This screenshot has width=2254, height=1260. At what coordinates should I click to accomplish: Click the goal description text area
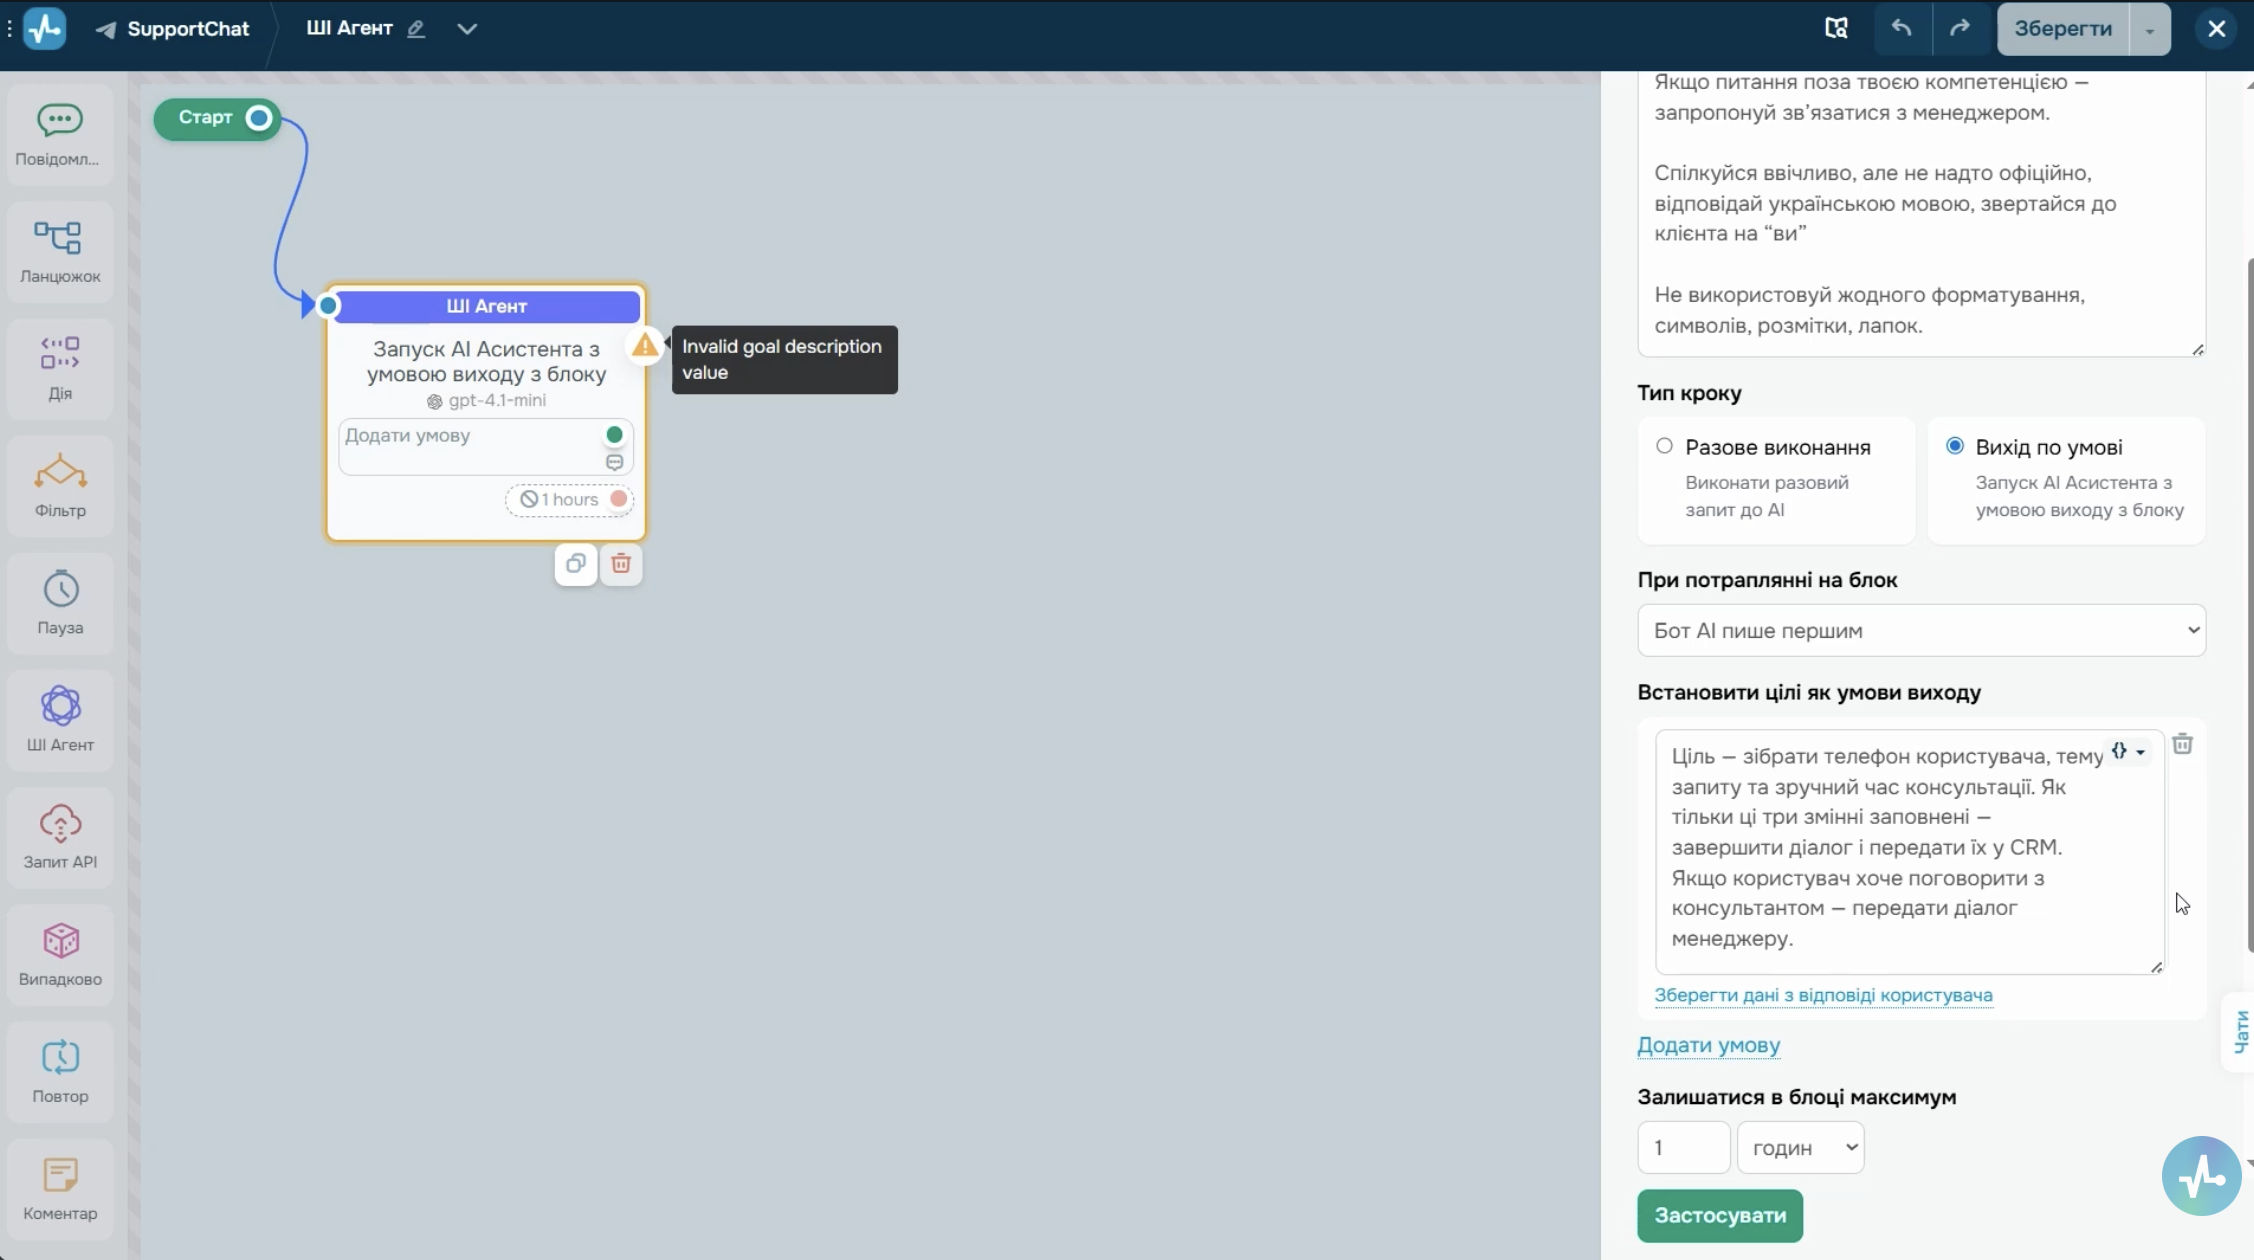coord(1909,851)
